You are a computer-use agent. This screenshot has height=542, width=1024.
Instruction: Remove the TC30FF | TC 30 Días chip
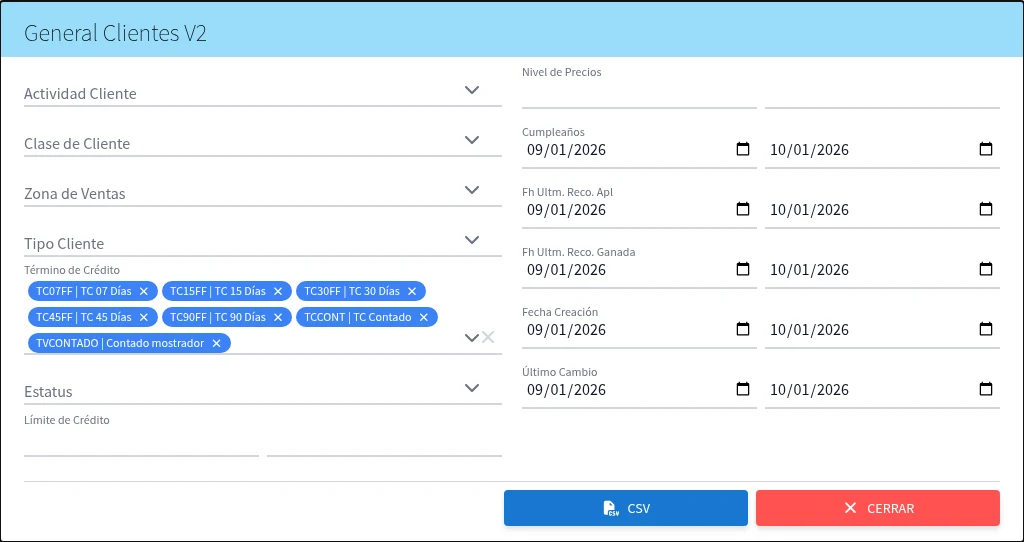coord(411,291)
